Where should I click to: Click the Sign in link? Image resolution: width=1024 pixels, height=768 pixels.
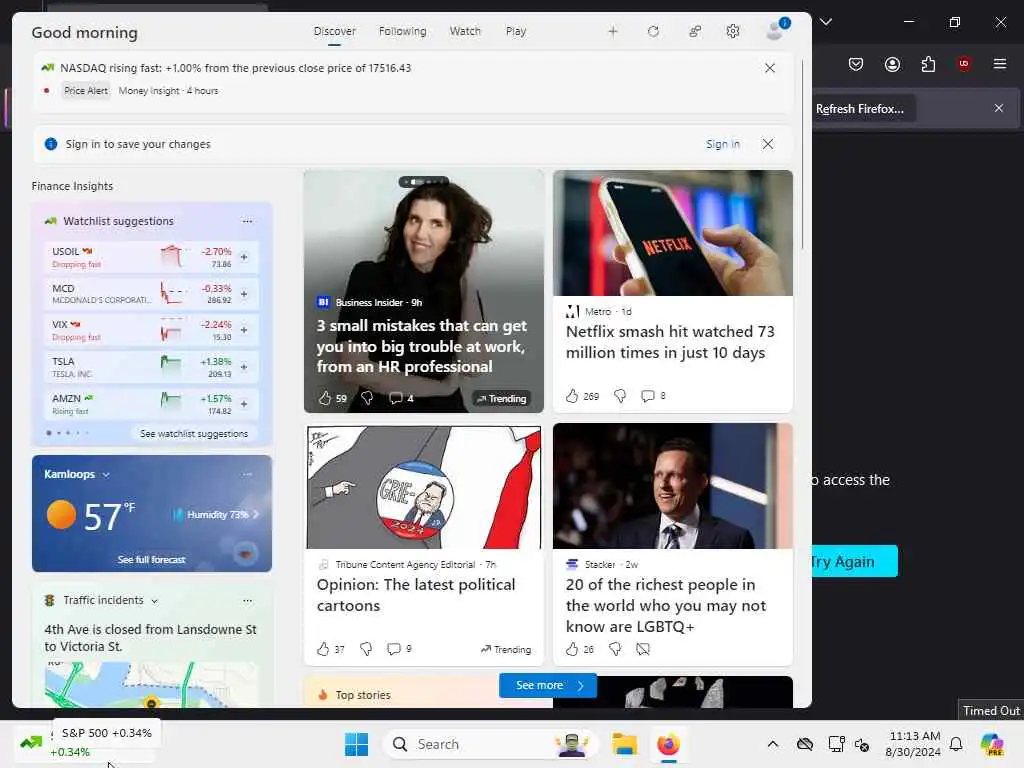click(x=723, y=144)
